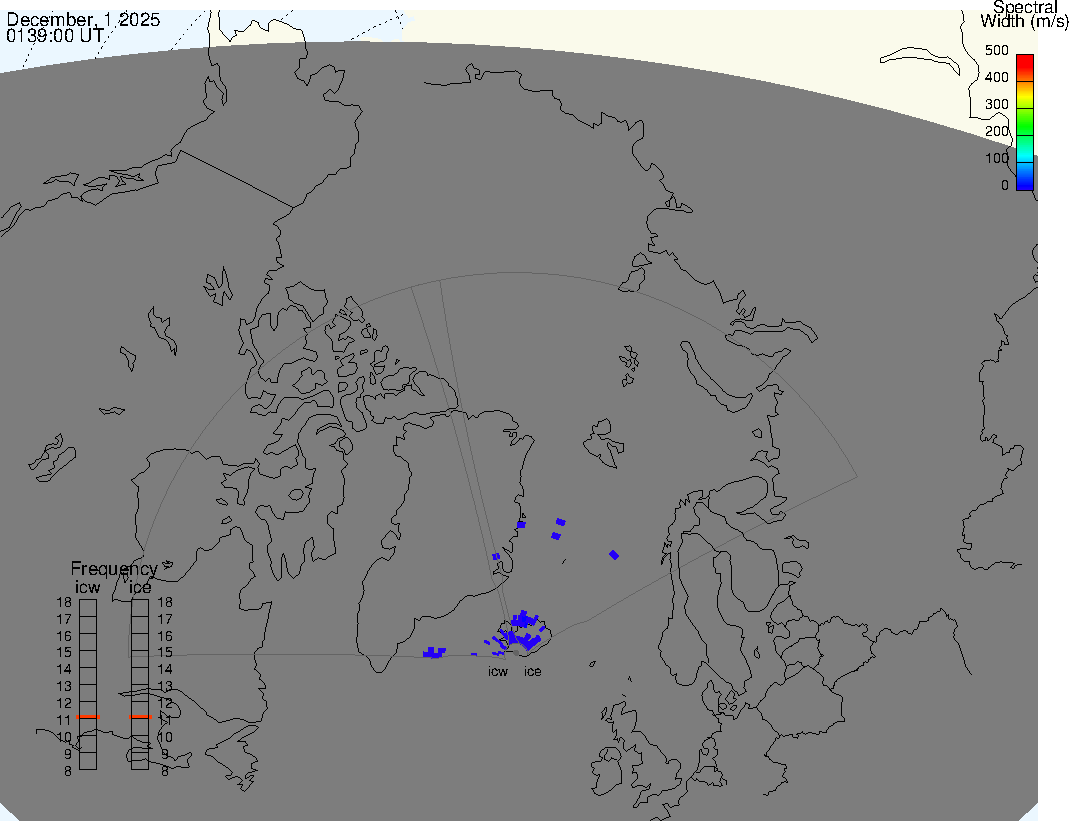Click the blue bottom segment of spectral width color bar

(x=1025, y=176)
